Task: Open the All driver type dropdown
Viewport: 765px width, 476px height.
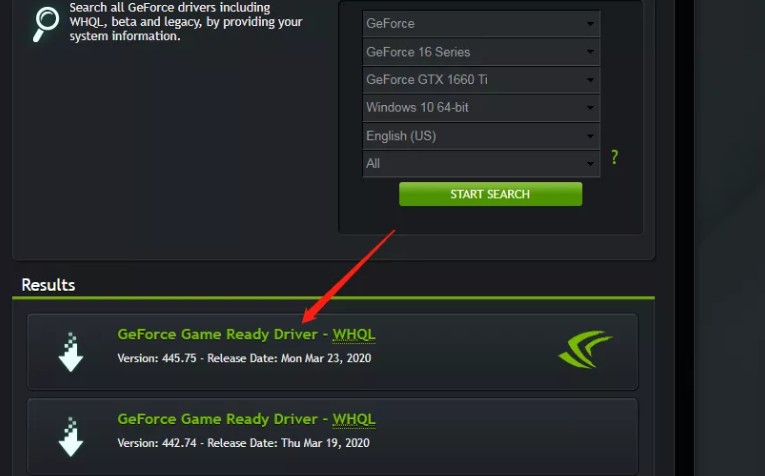Action: [481, 163]
